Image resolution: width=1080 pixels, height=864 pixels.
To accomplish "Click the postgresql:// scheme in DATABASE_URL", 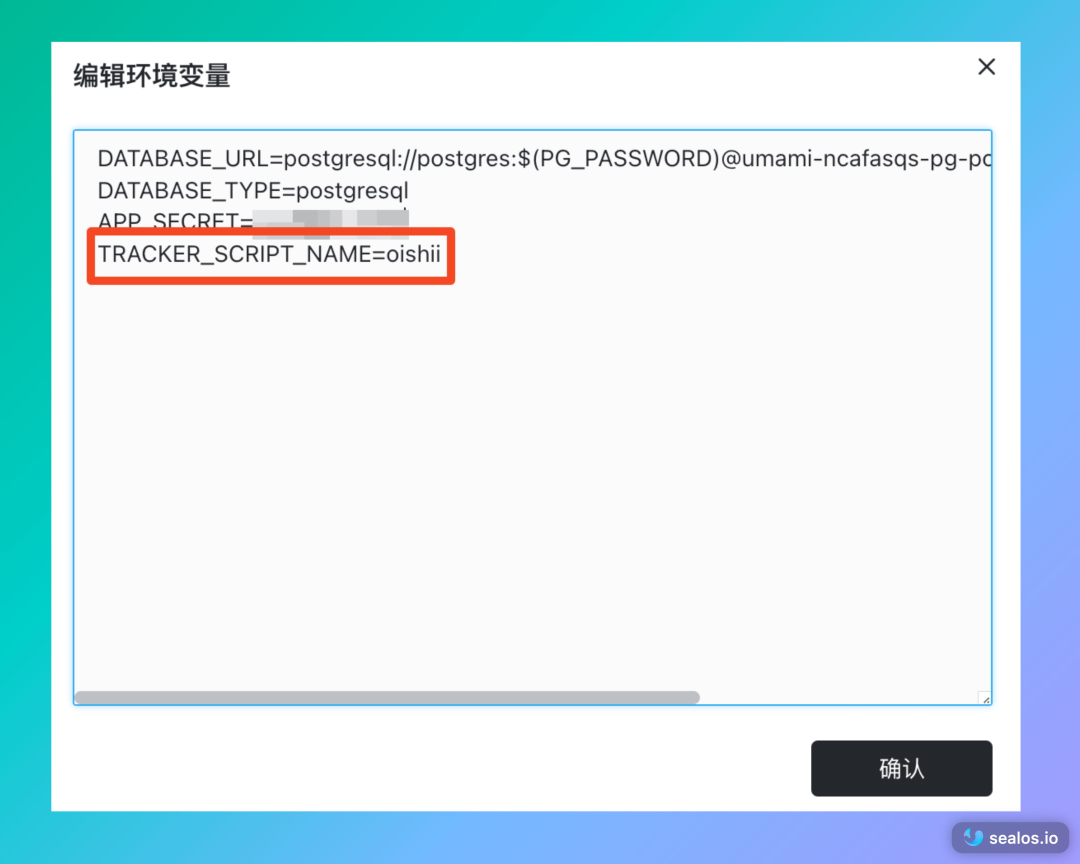I will pyautogui.click(x=350, y=159).
